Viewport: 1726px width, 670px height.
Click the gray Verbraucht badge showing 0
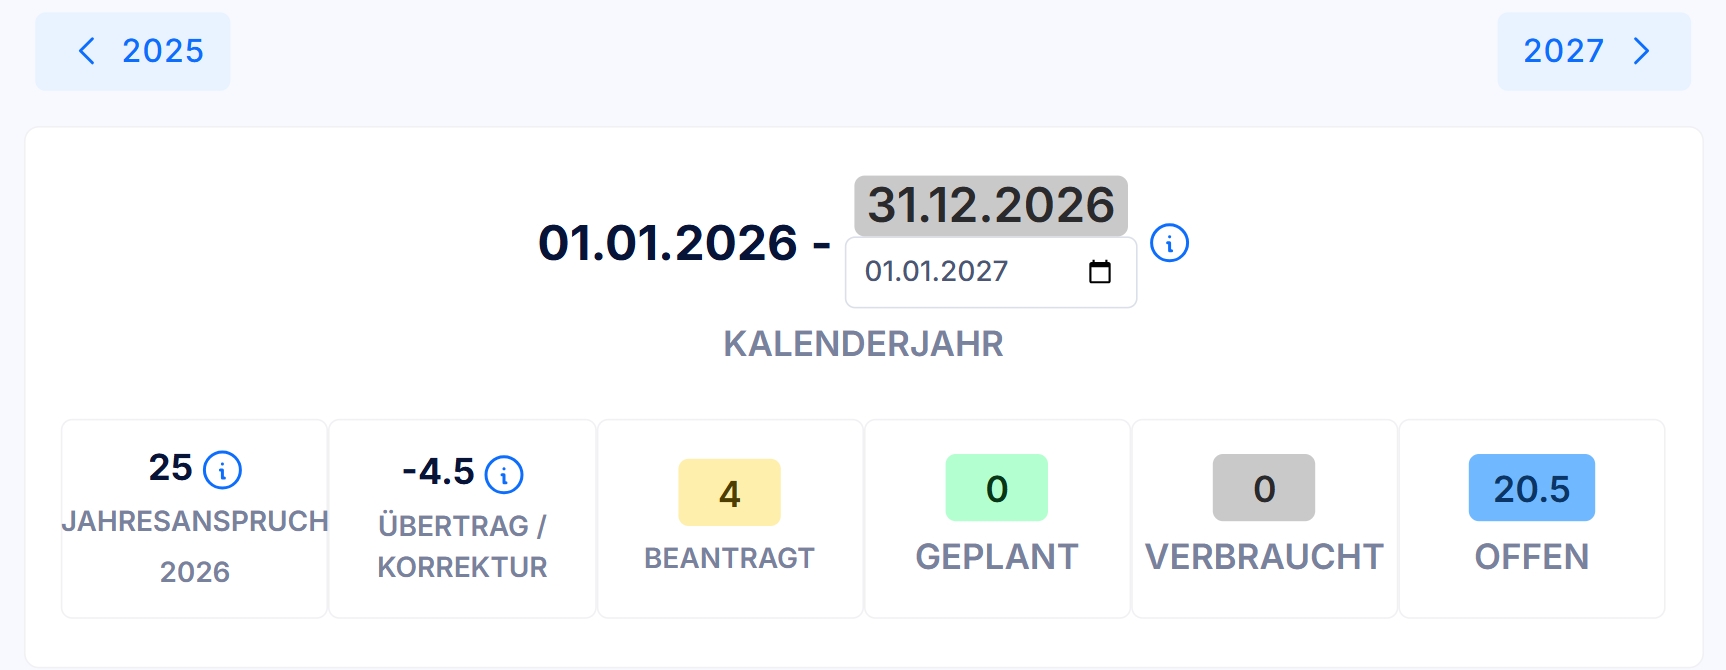pos(1264,488)
